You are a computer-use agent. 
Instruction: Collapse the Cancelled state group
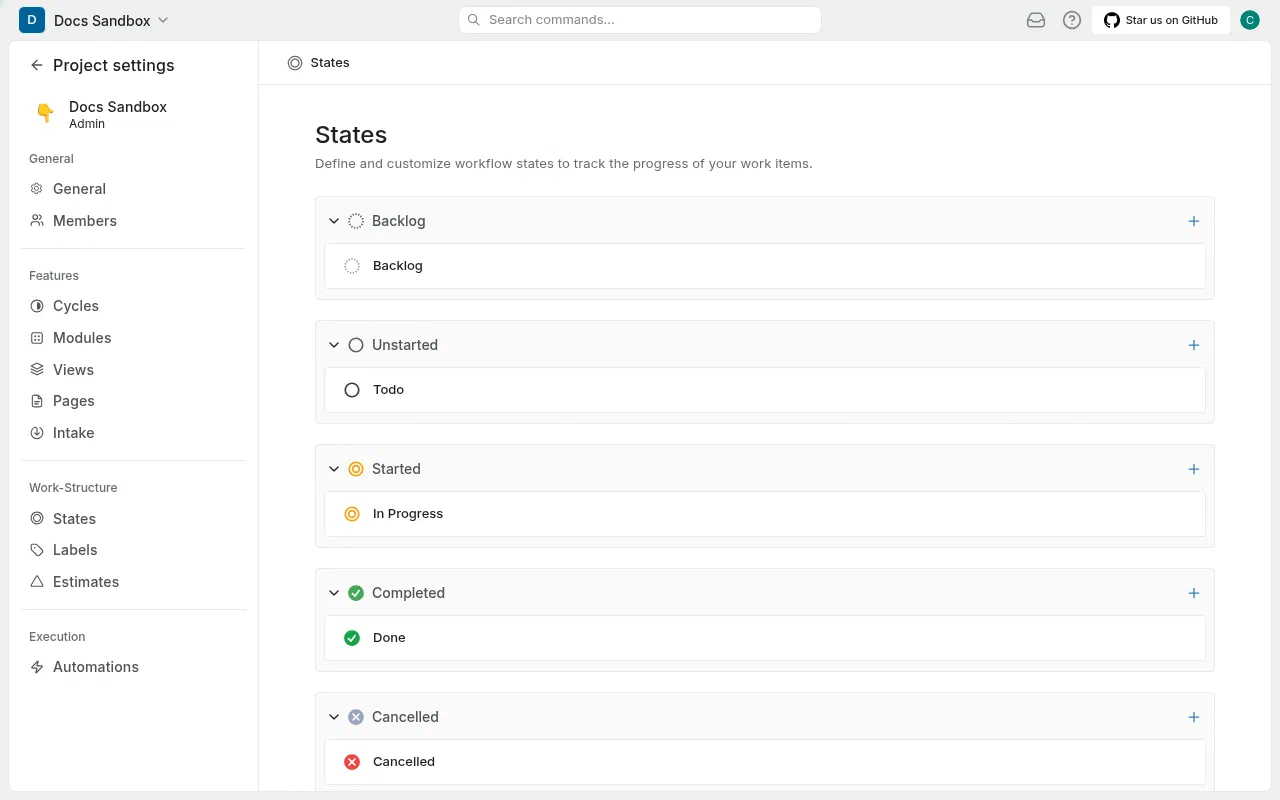pyautogui.click(x=334, y=717)
